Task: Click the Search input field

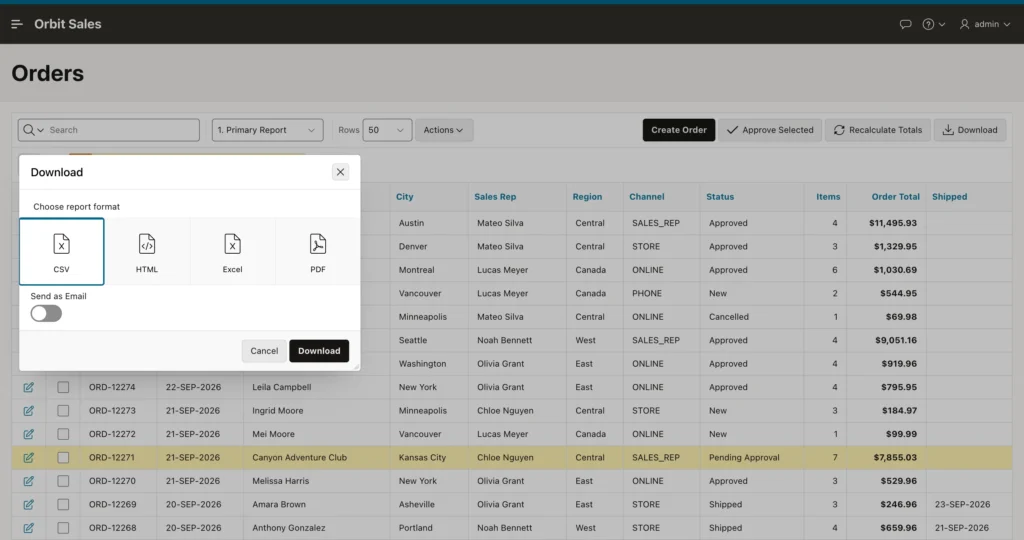Action: coord(122,130)
